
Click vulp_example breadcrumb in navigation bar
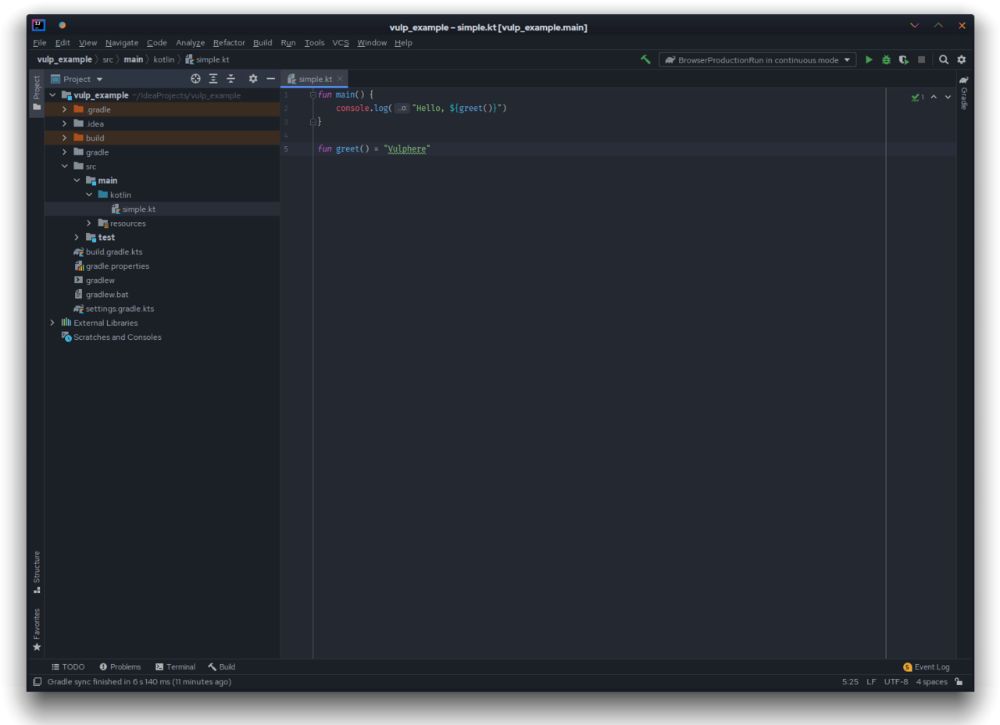click(64, 59)
